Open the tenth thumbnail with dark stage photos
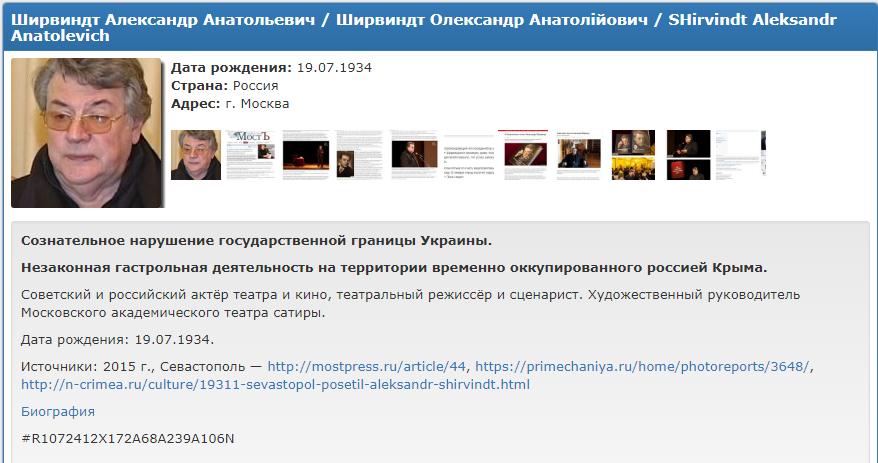Image resolution: width=878 pixels, height=463 pixels. tap(688, 155)
